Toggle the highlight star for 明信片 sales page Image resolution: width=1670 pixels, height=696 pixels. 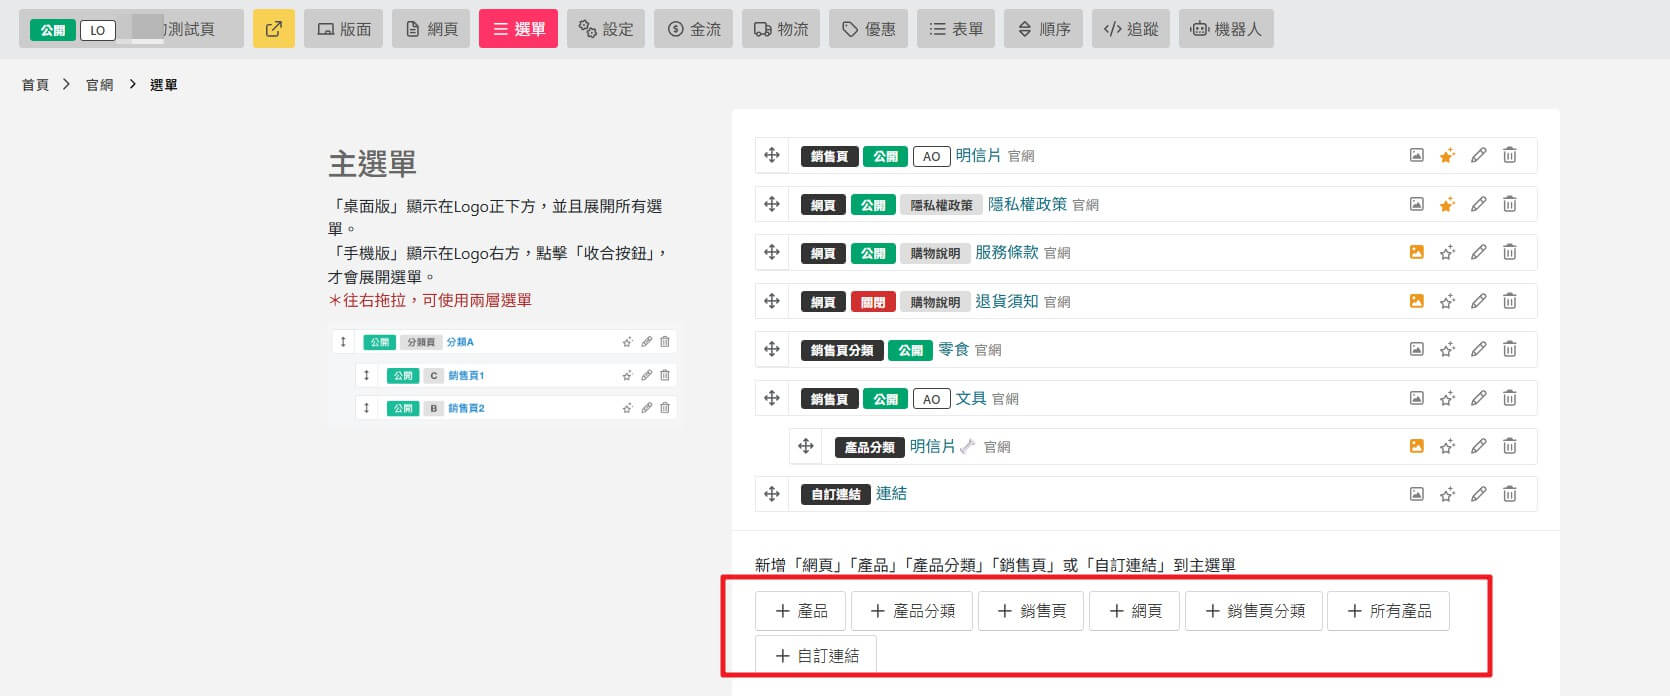1447,155
